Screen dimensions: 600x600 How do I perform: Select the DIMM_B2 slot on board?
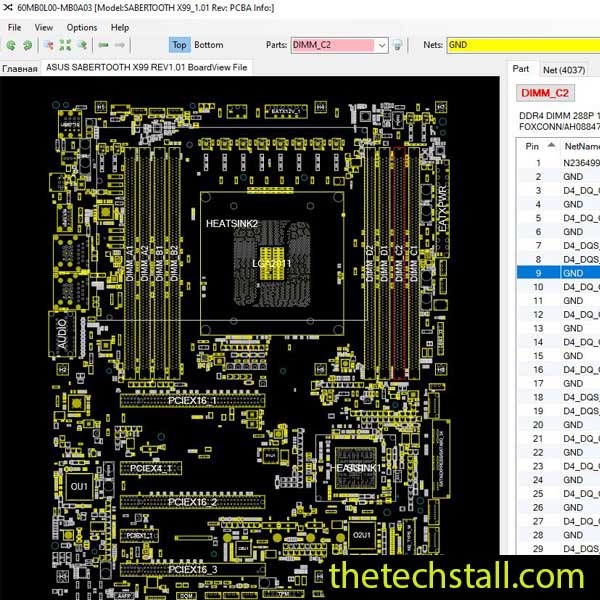[174, 264]
